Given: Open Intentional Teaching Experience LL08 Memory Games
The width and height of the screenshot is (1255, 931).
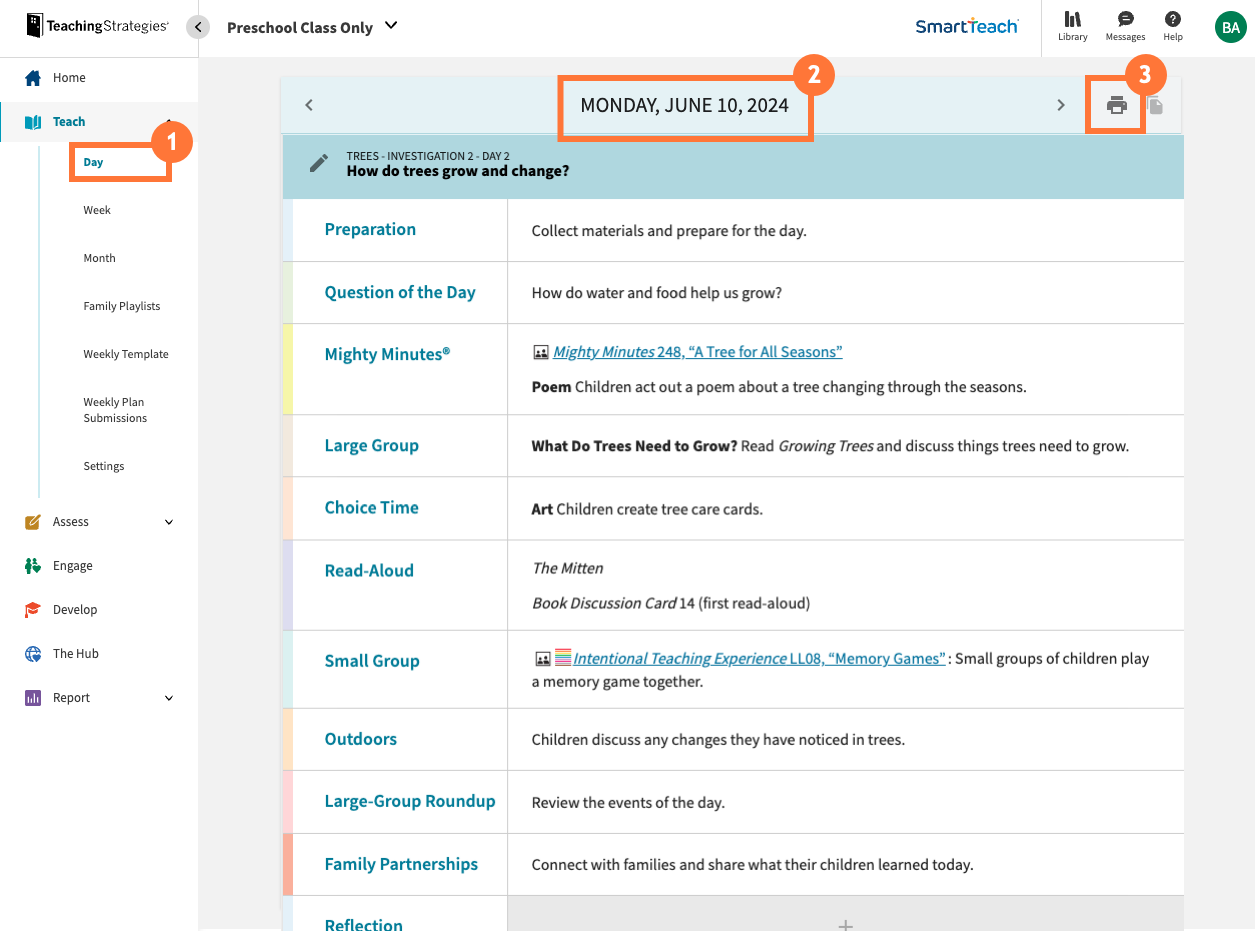Looking at the screenshot, I should (757, 658).
